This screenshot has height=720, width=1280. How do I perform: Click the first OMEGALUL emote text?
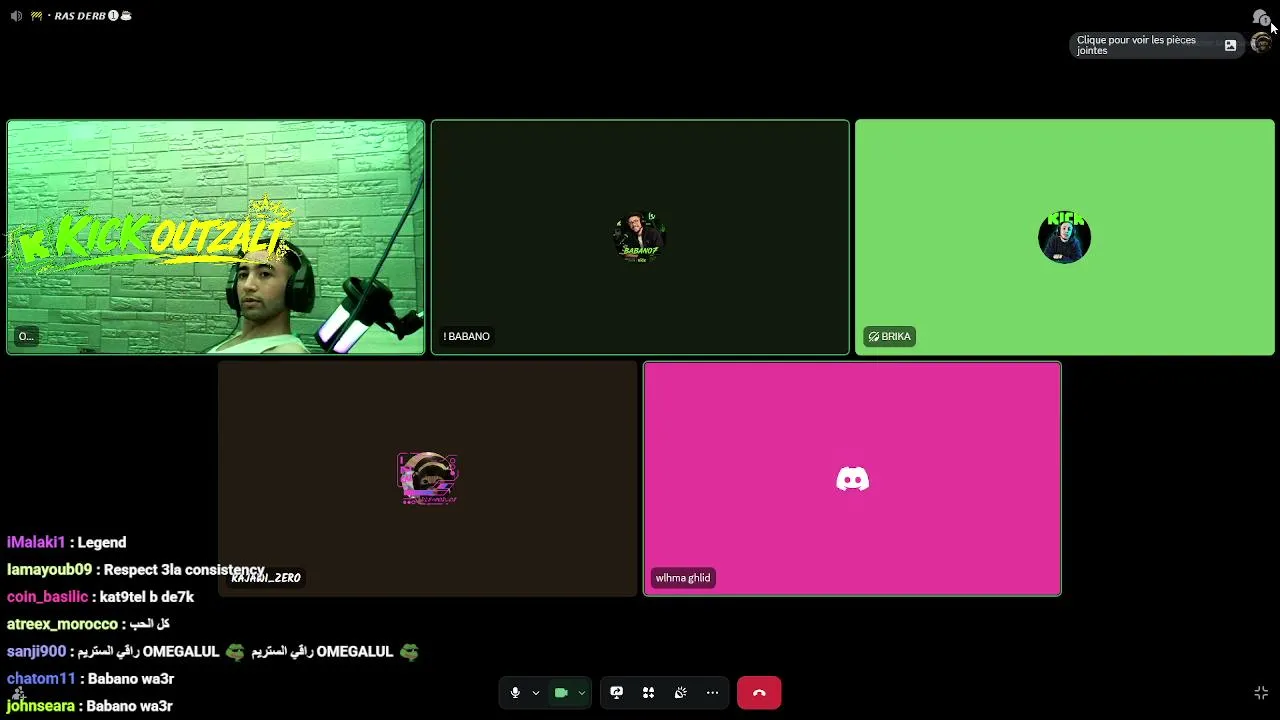[x=181, y=651]
